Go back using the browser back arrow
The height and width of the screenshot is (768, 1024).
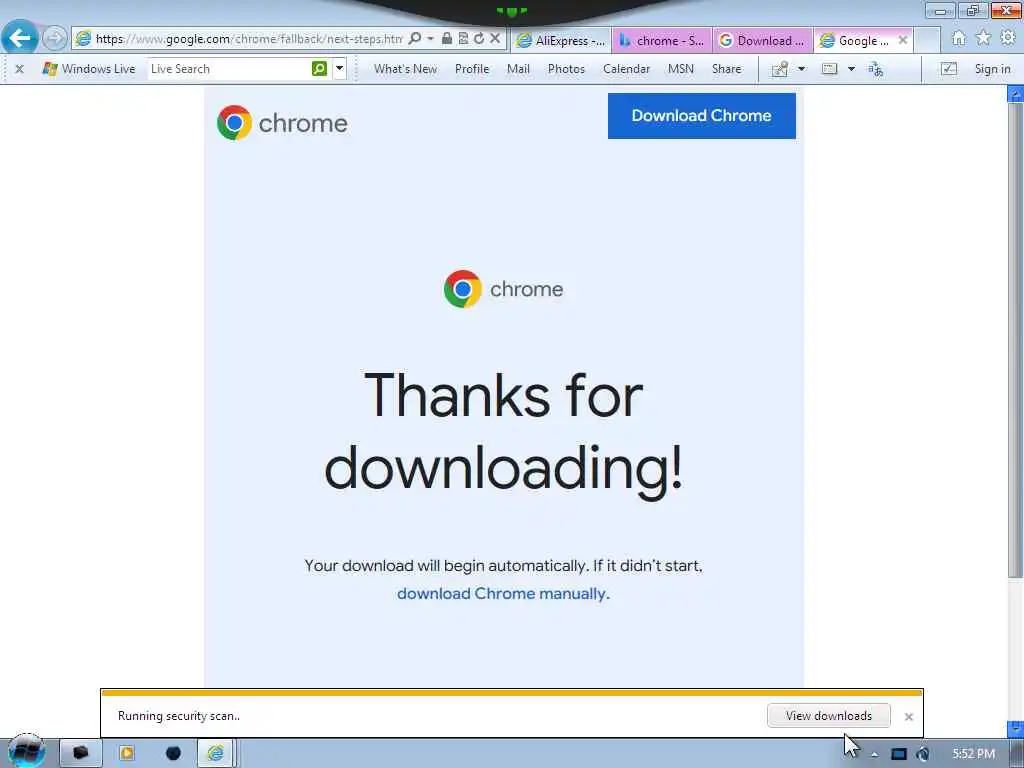click(20, 37)
